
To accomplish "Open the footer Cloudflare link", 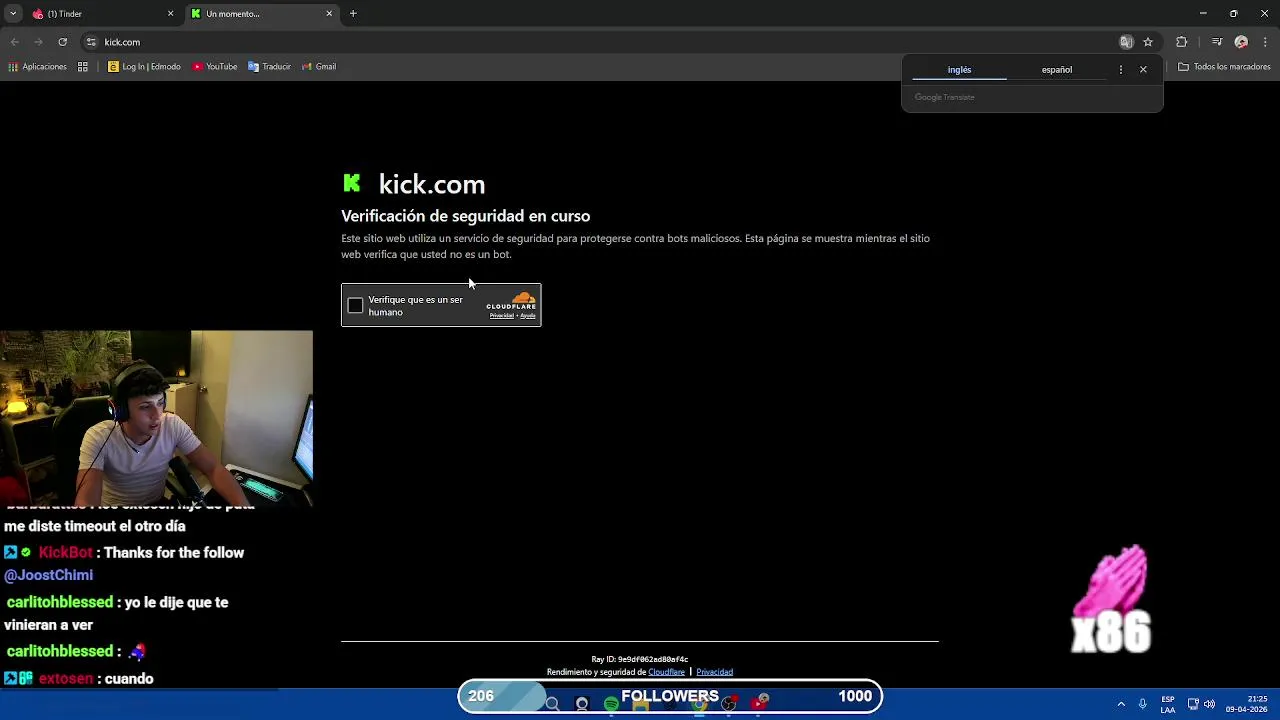I will click(x=666, y=672).
